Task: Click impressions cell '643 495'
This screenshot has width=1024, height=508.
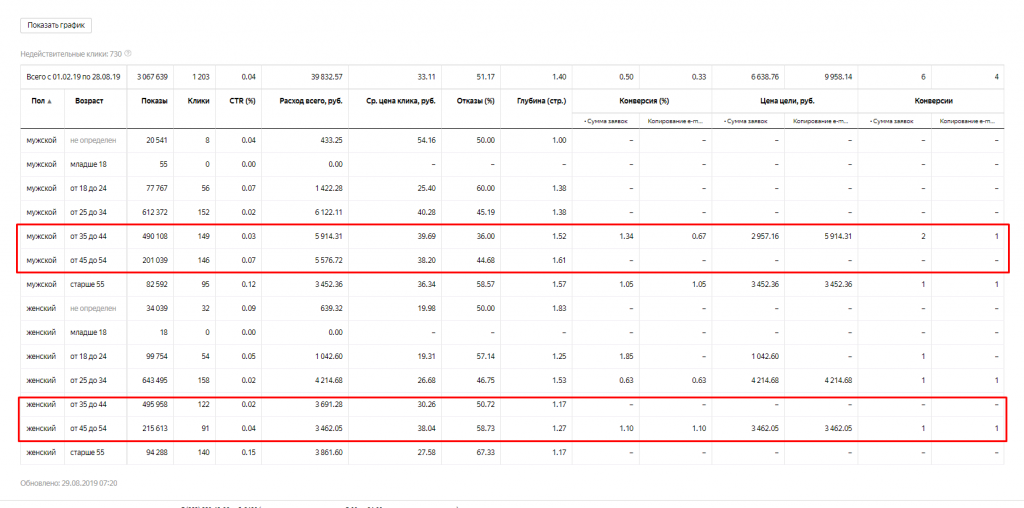Action: click(155, 380)
